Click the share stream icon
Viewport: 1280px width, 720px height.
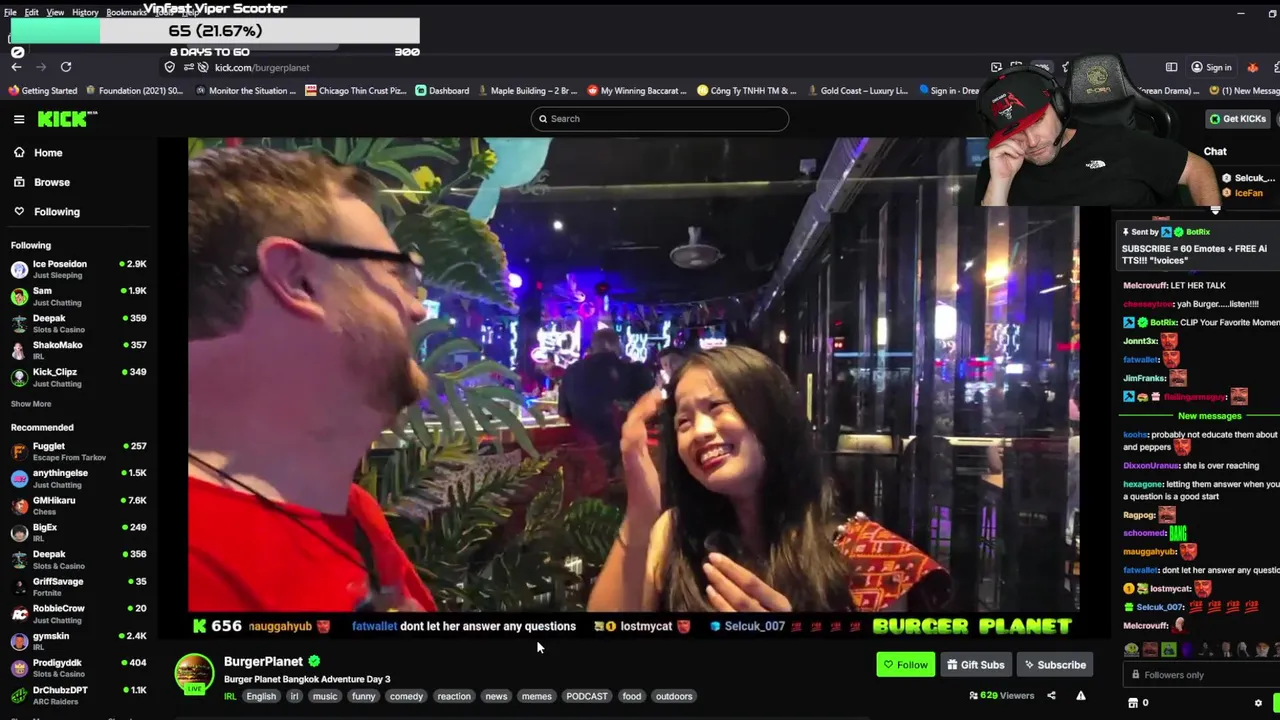coord(1051,696)
